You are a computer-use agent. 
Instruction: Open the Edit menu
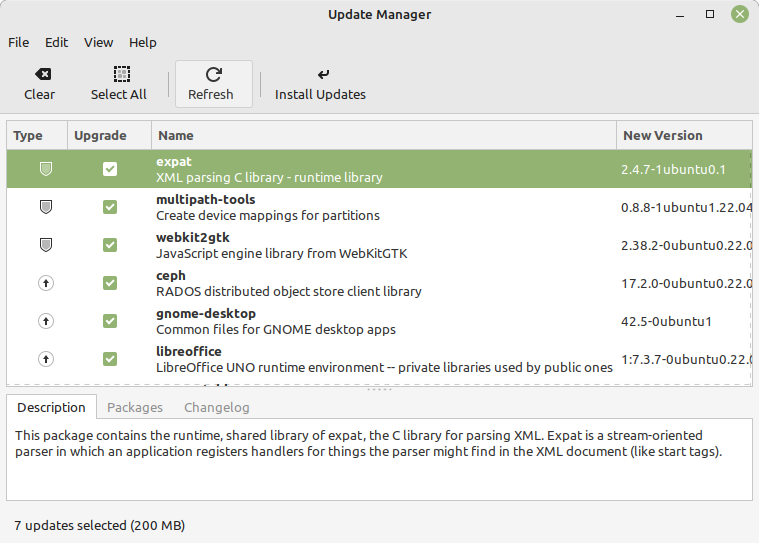point(57,43)
